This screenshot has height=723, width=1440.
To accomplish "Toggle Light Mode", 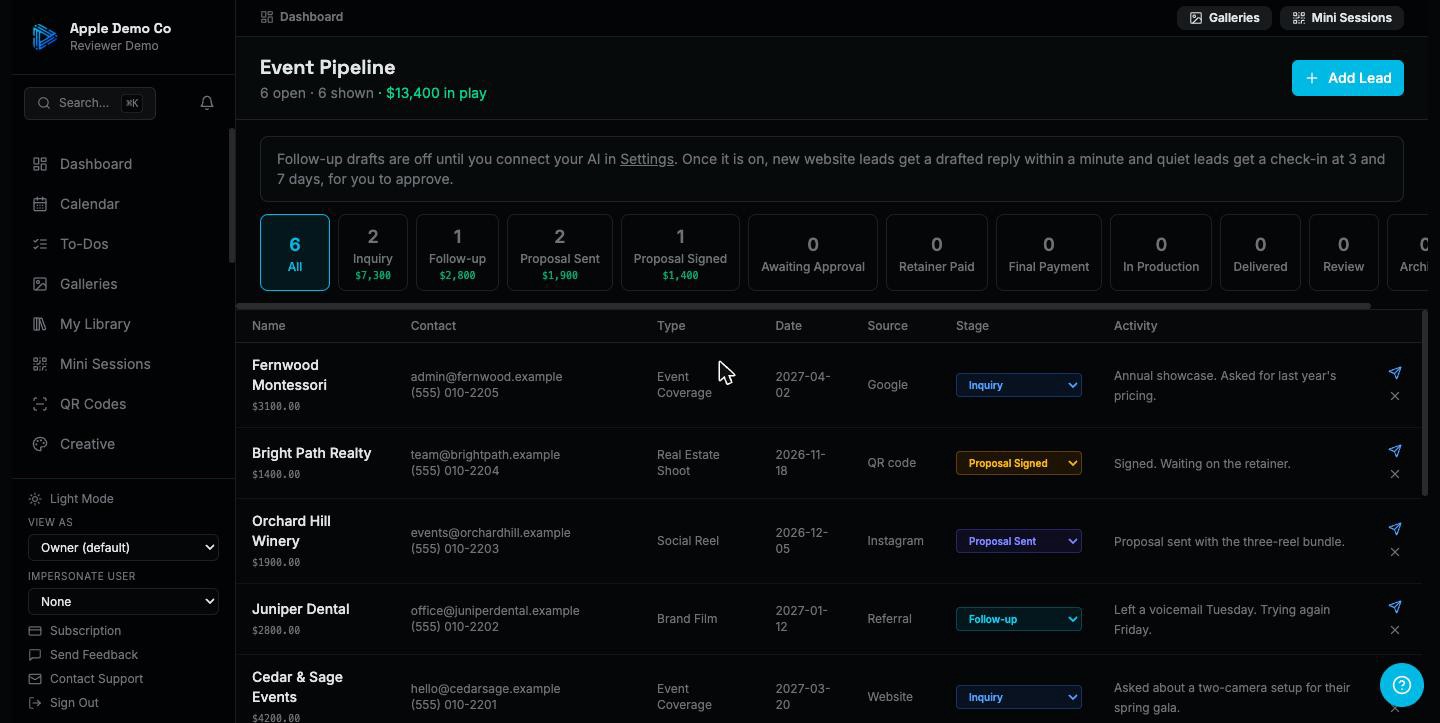I will click(x=71, y=499).
